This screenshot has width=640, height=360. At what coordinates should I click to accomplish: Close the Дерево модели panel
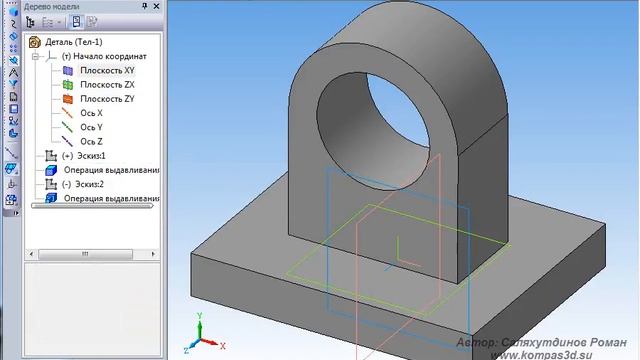(156, 6)
